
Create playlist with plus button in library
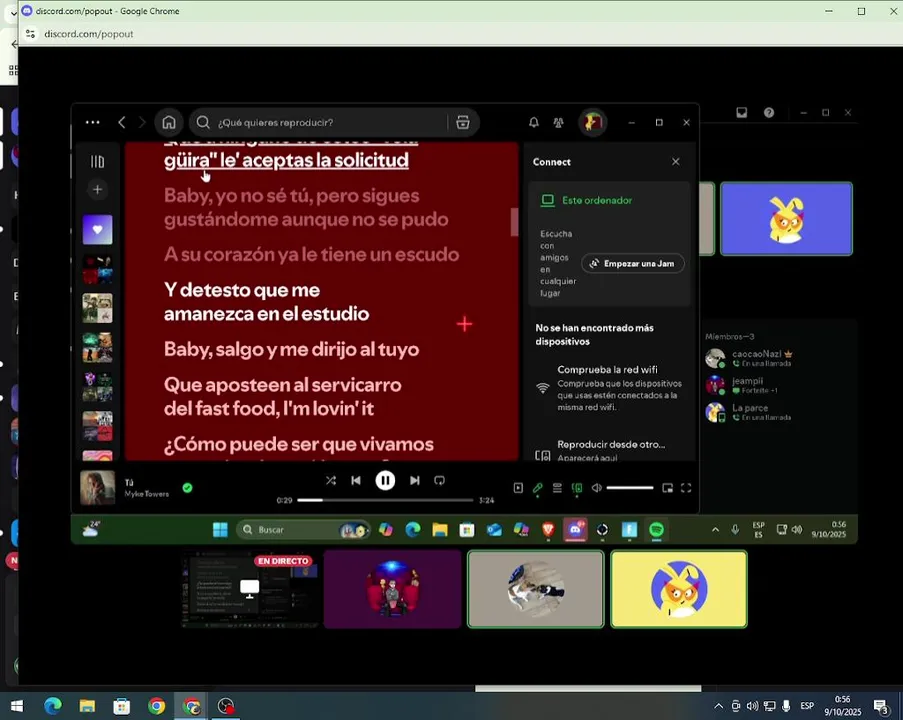coord(97,190)
